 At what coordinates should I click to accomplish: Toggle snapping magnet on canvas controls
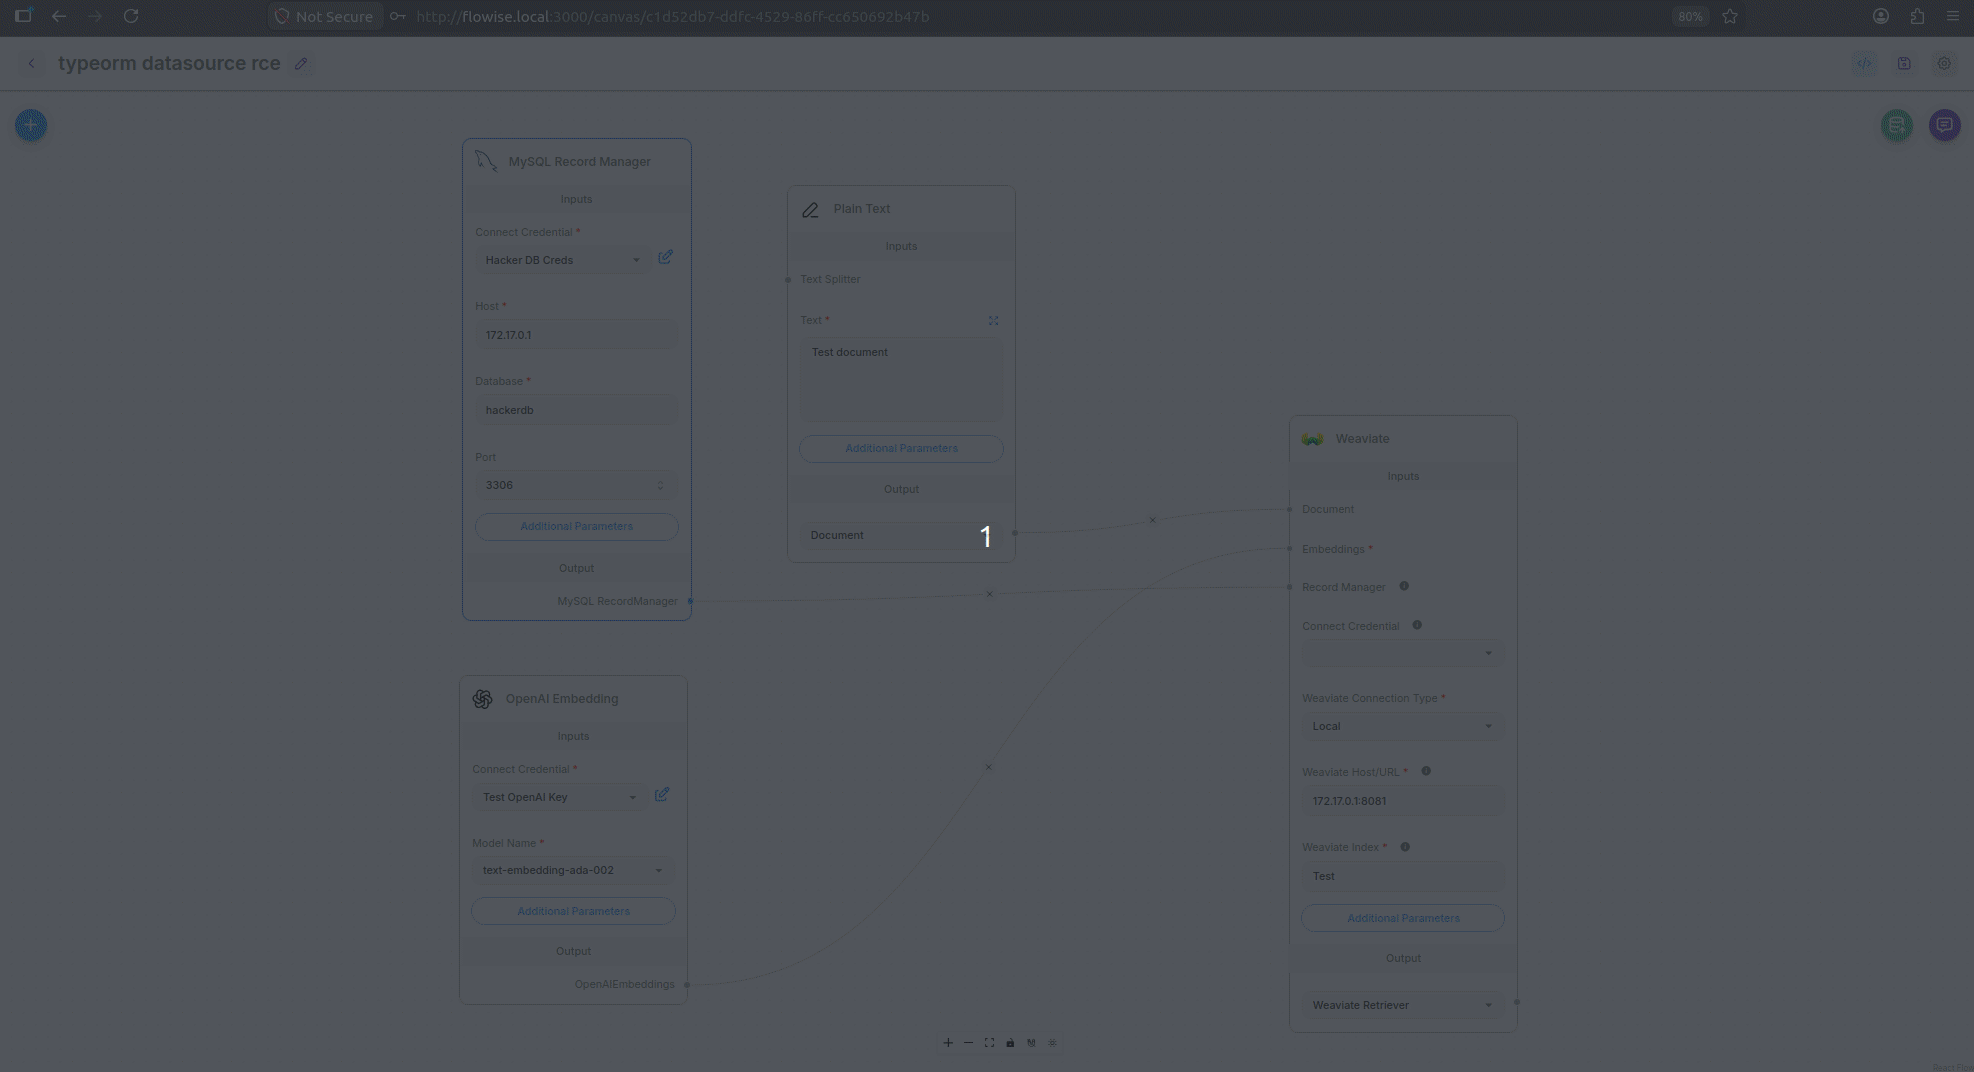click(1031, 1043)
